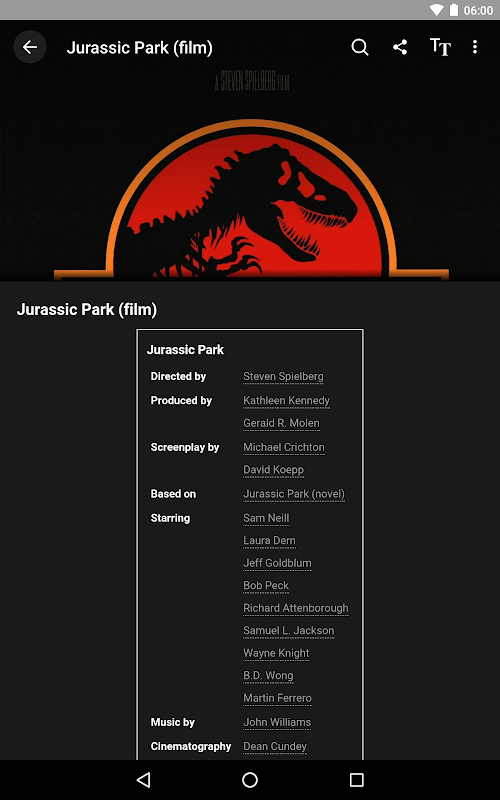Open the Richard Attenborough link
This screenshot has height=800, width=500.
(296, 608)
